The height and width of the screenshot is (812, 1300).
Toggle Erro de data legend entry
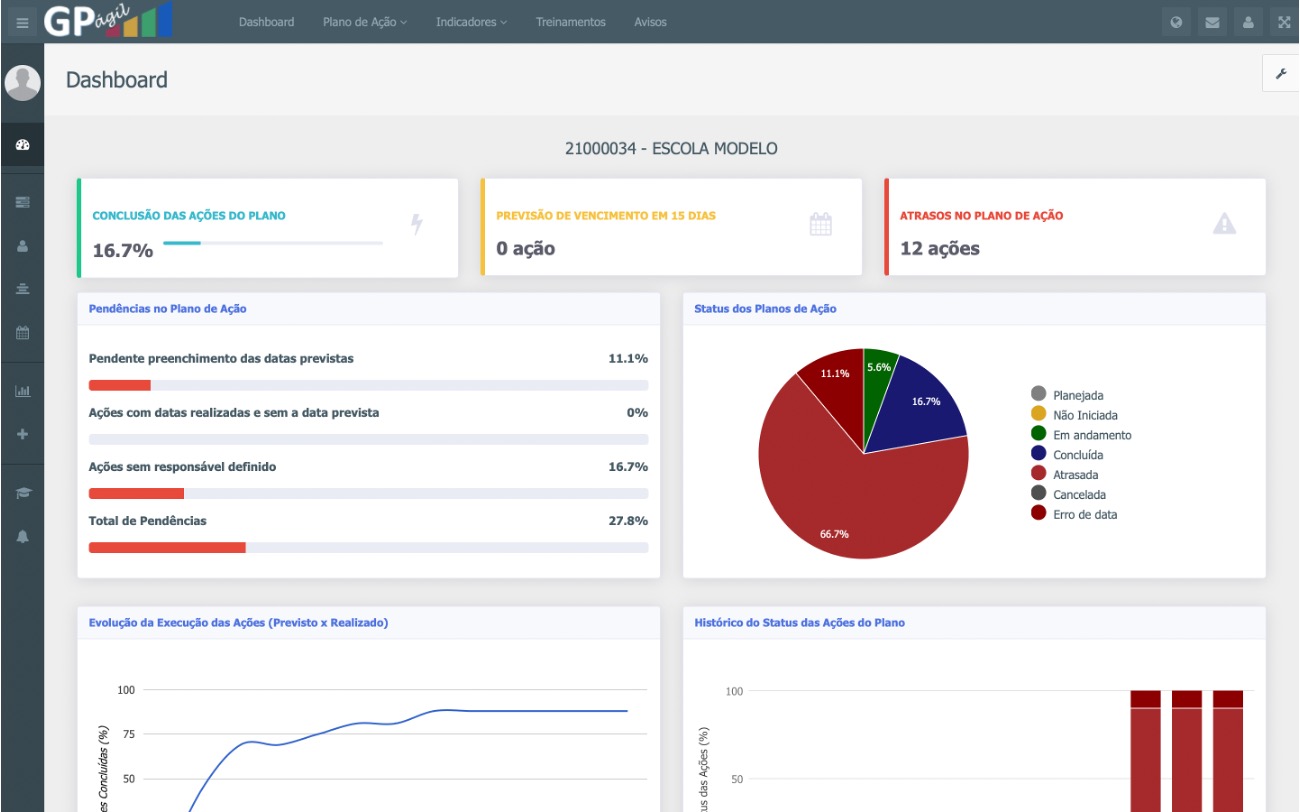(x=1074, y=514)
